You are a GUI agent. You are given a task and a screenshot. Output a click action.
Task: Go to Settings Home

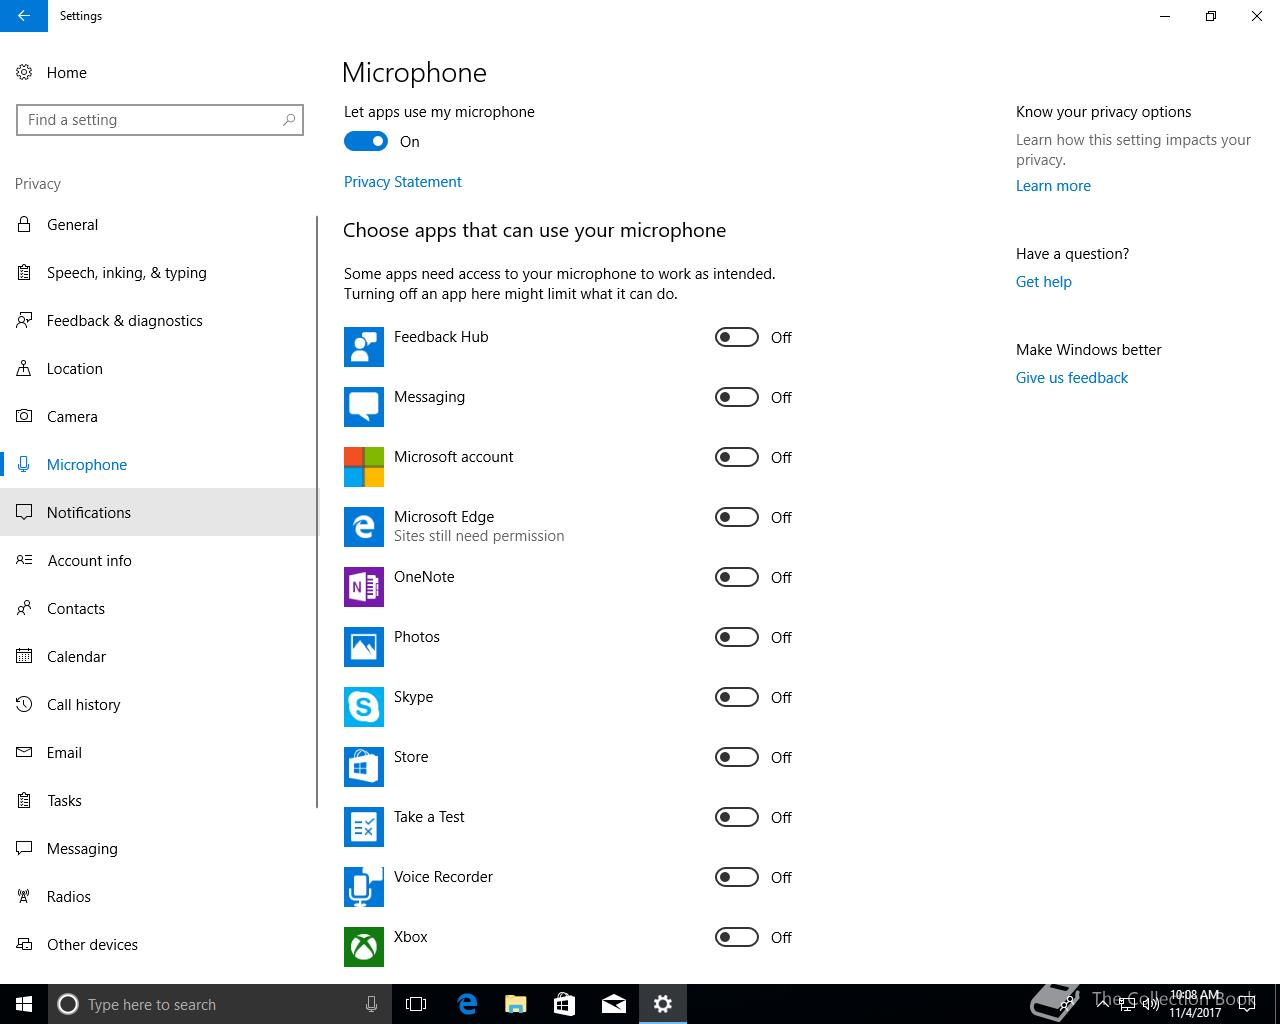(158, 73)
